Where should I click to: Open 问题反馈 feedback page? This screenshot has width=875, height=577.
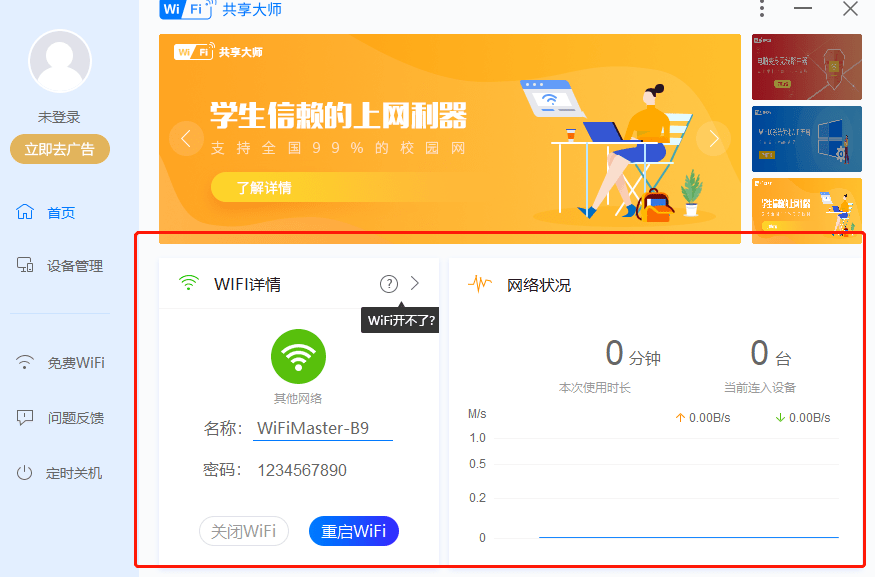tap(75, 418)
